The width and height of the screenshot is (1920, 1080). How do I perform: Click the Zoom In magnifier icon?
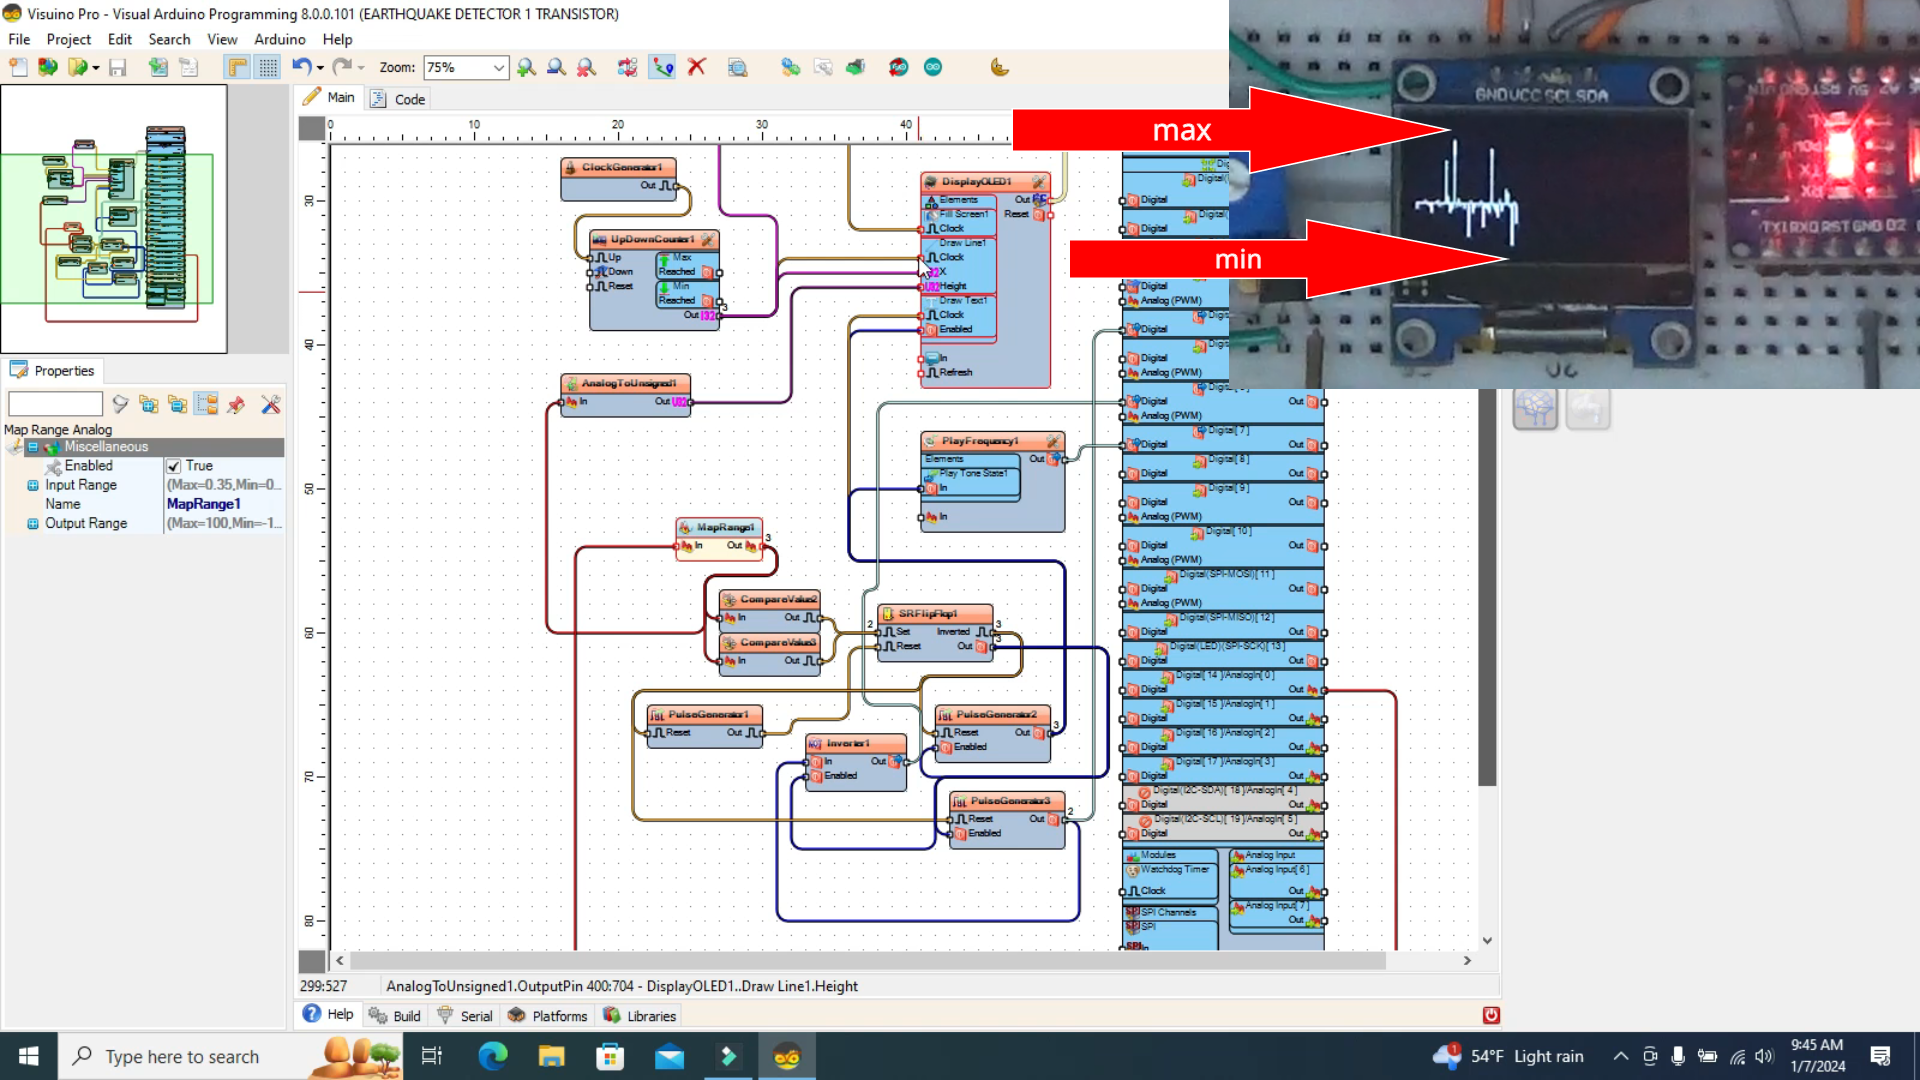(526, 67)
